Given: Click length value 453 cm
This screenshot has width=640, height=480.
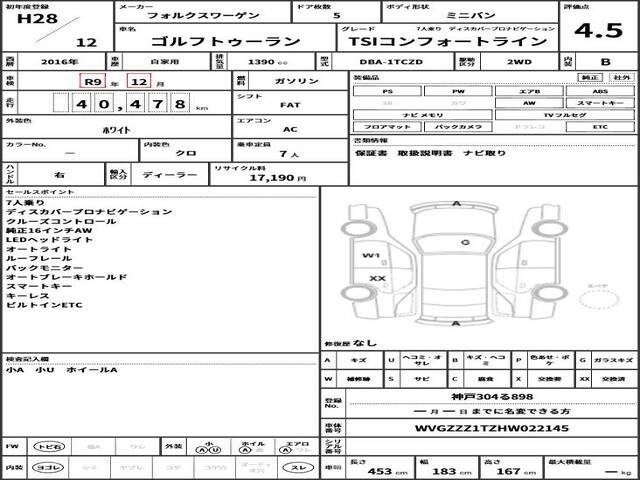Looking at the screenshot, I should 386,471.
